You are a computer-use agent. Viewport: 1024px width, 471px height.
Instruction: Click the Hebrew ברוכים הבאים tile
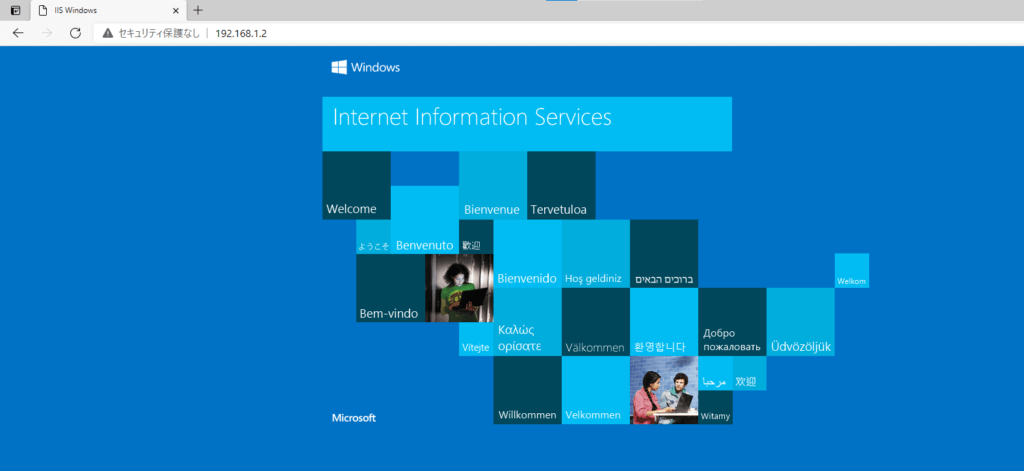pyautogui.click(x=664, y=253)
